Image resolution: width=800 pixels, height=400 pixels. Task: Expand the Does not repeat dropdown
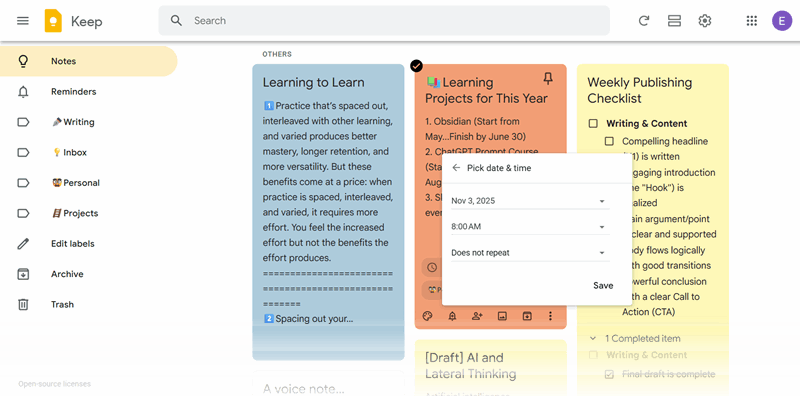pos(528,253)
